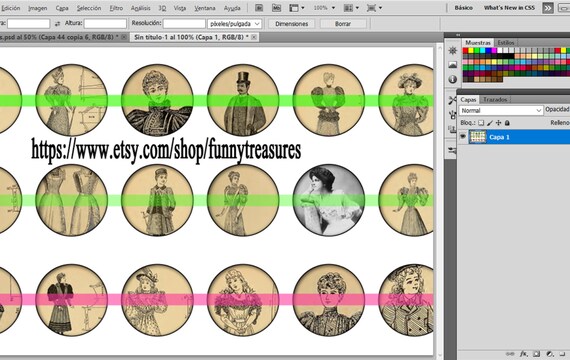Toggle lock transparent pixels for the layer
Viewport: 570px width, 360px height.
[x=481, y=123]
